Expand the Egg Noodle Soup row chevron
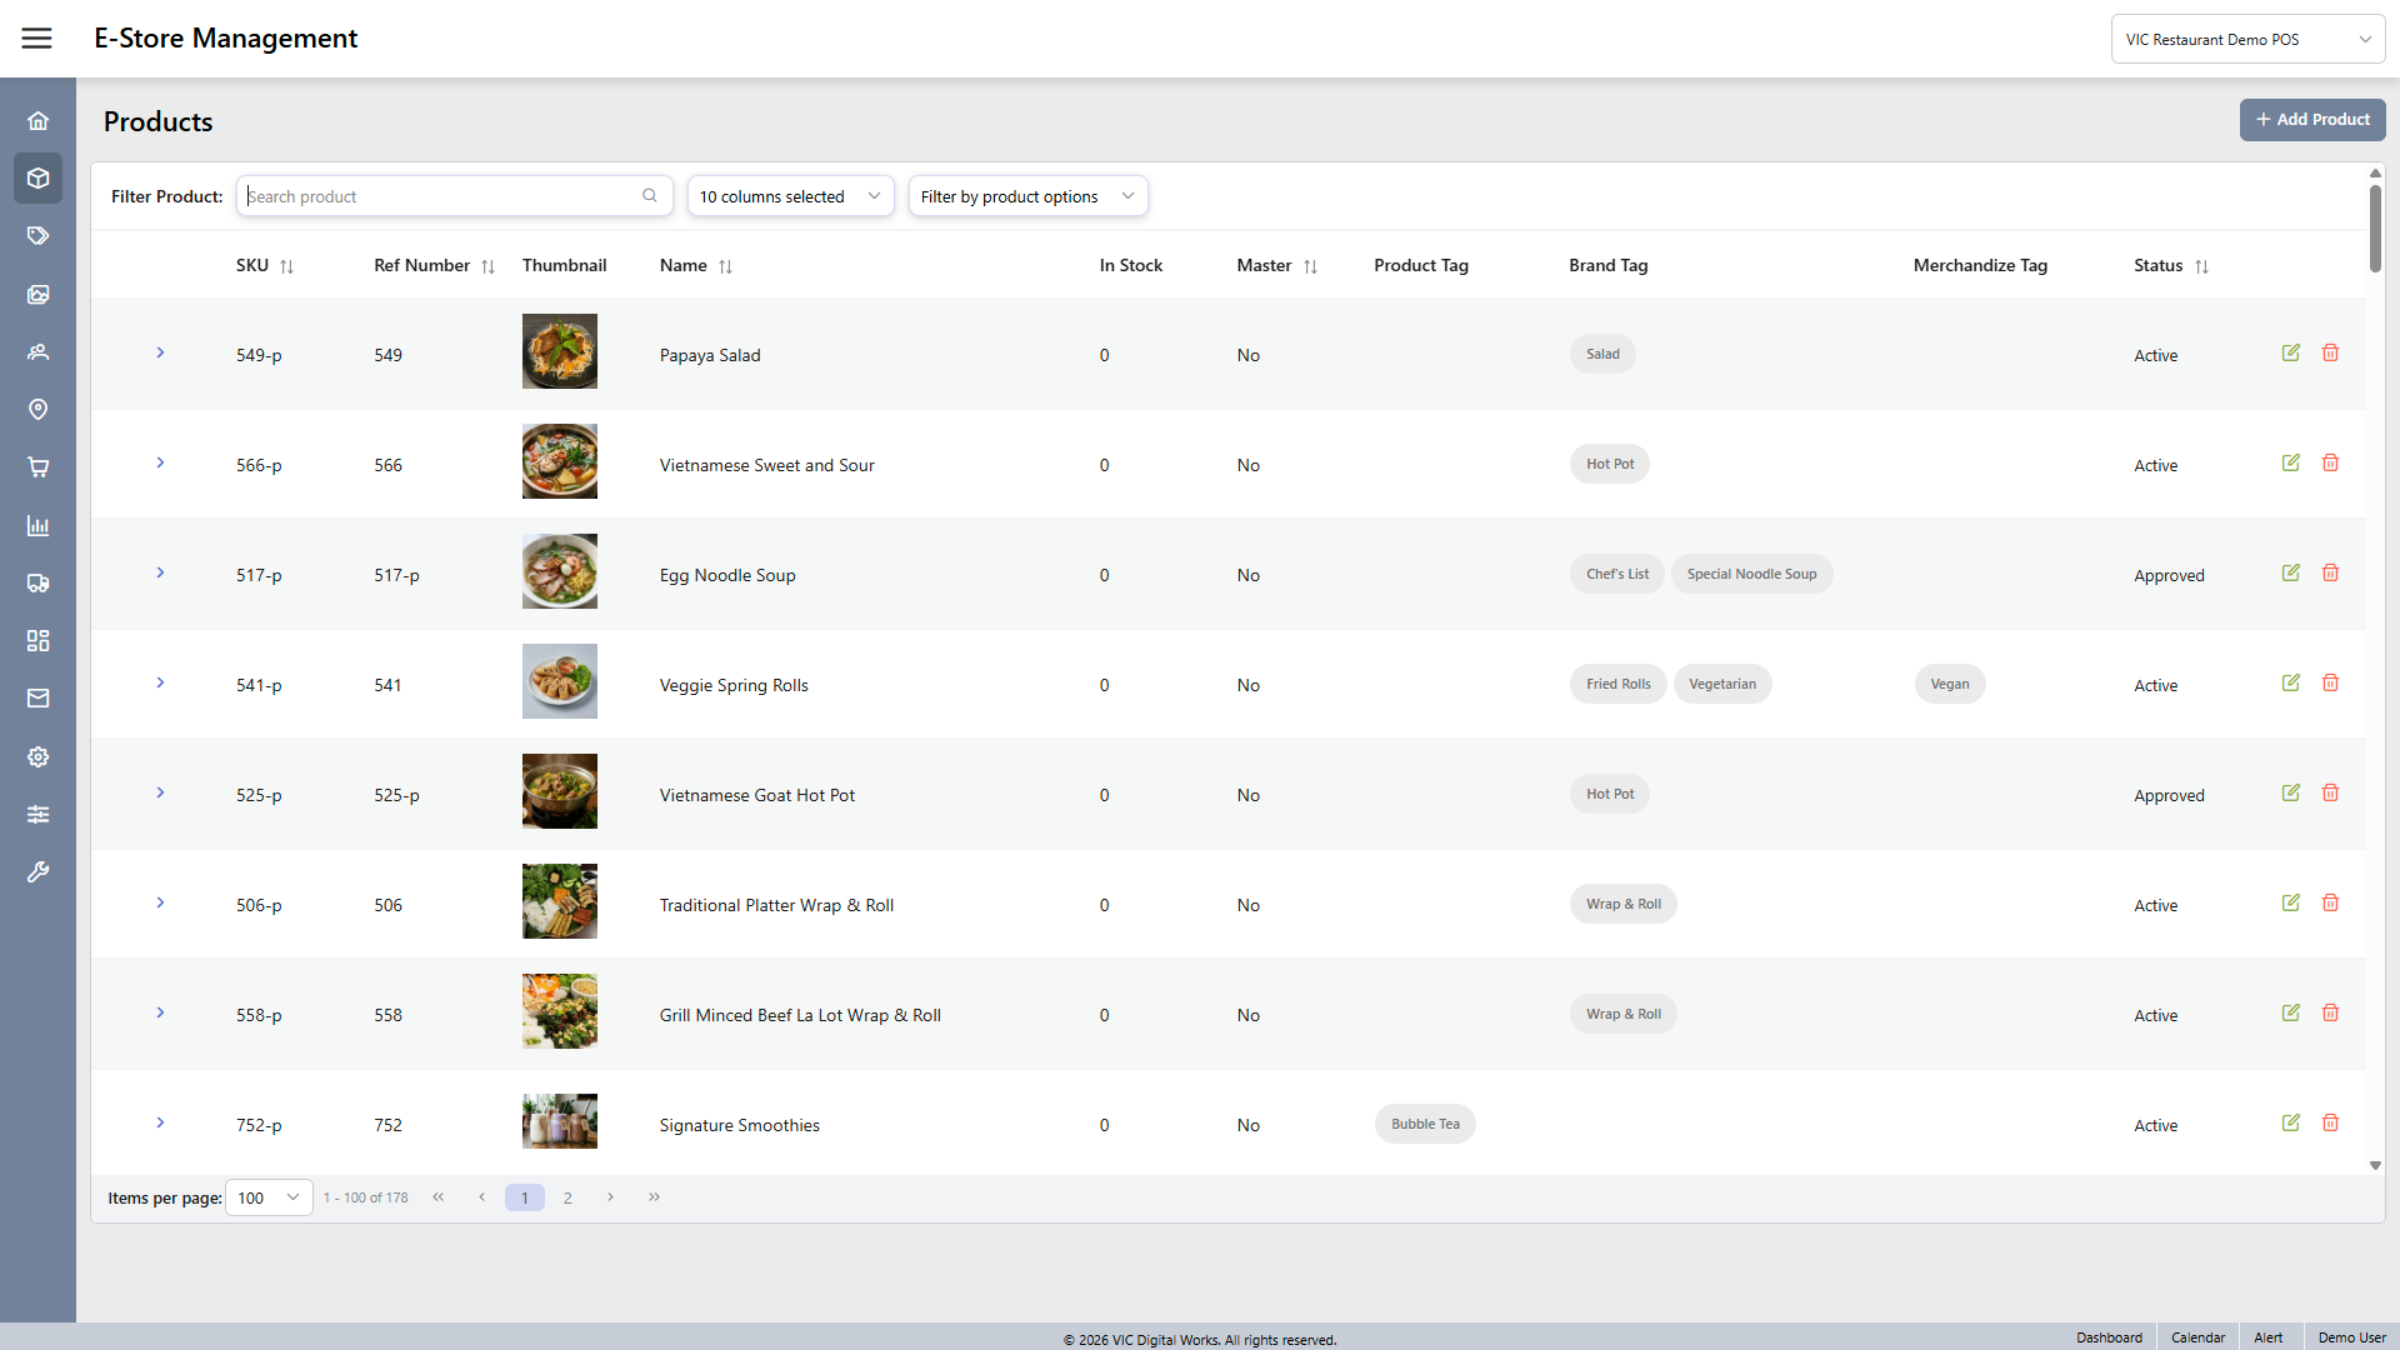The width and height of the screenshot is (2400, 1350). (x=160, y=572)
